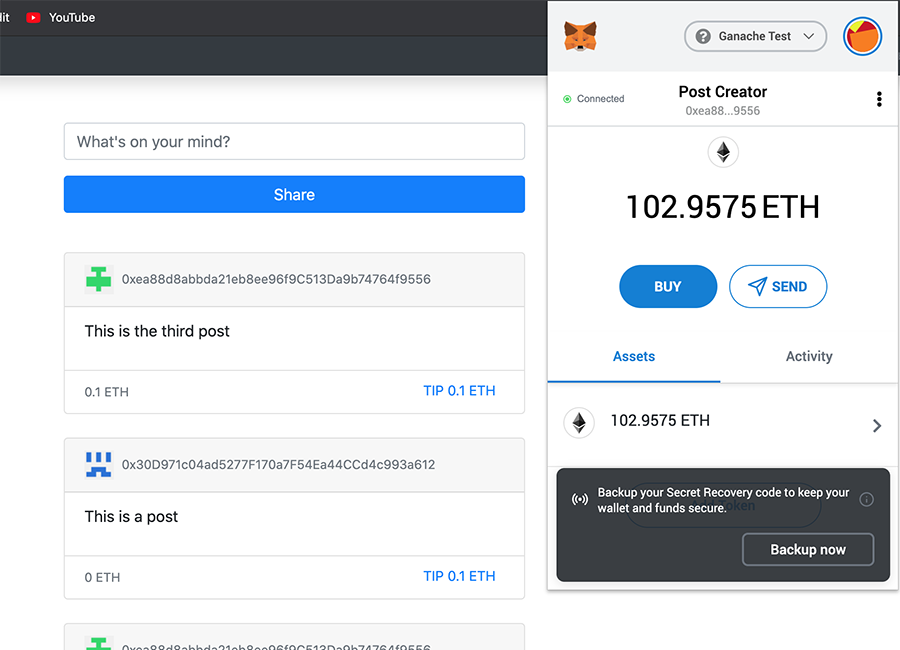Viewport: 900px width, 650px height.
Task: Click the '0 ETH' tip amount label
Action: click(x=102, y=578)
